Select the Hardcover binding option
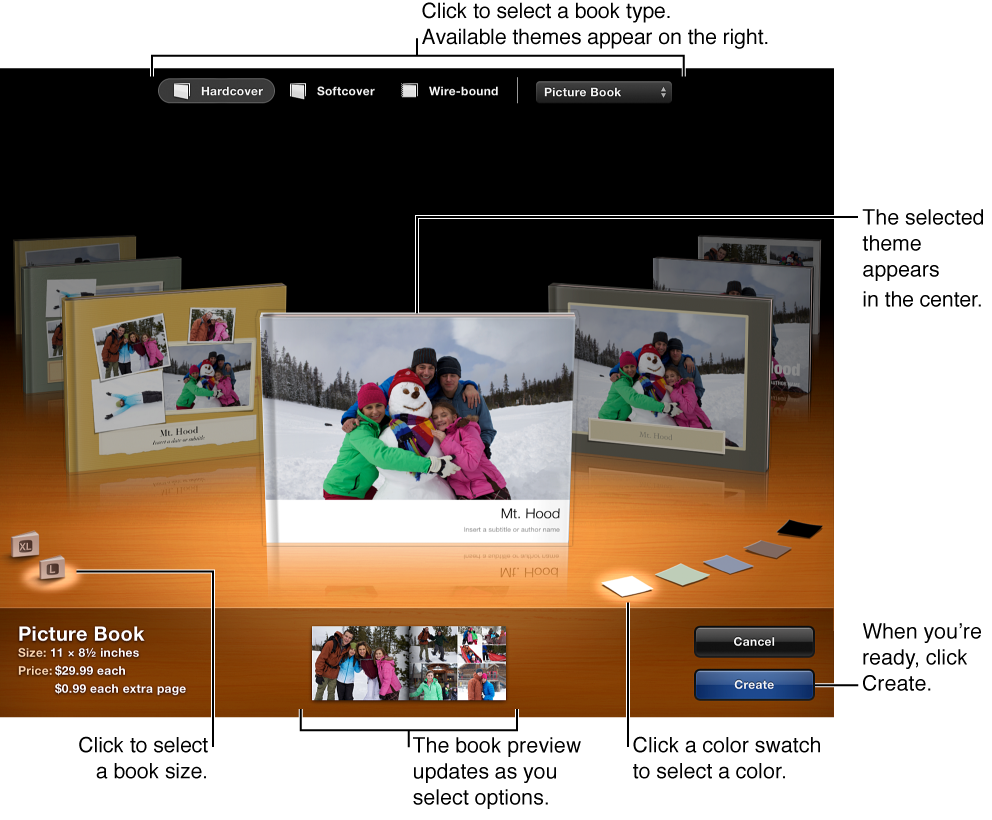Viewport: 992px width, 820px height. coord(216,91)
